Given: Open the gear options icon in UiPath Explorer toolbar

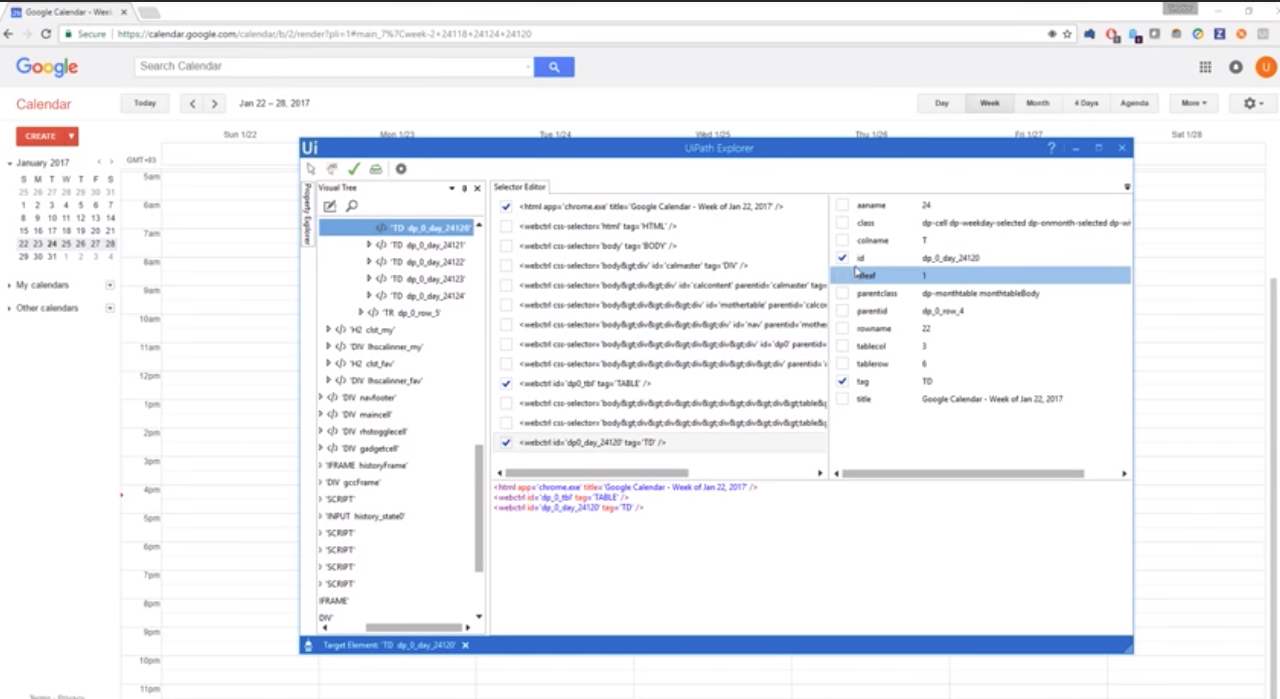Looking at the screenshot, I should [401, 169].
